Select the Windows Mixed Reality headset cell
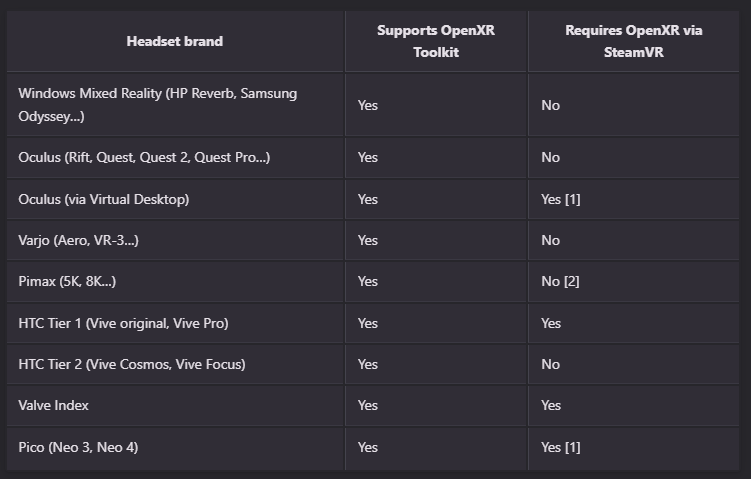Viewport: 751px width, 479px height. [x=157, y=104]
